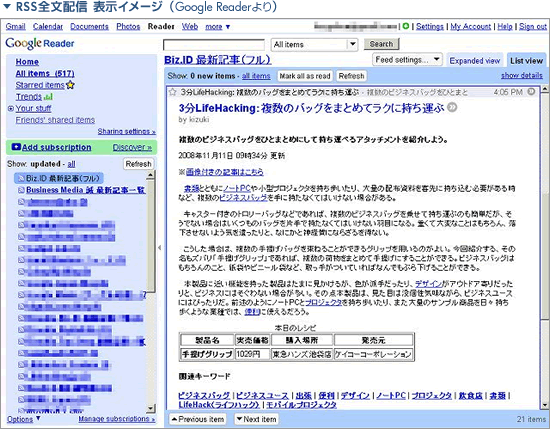The image size is (550, 429).
Task: Click Refresh button in article toolbar
Action: [351, 76]
